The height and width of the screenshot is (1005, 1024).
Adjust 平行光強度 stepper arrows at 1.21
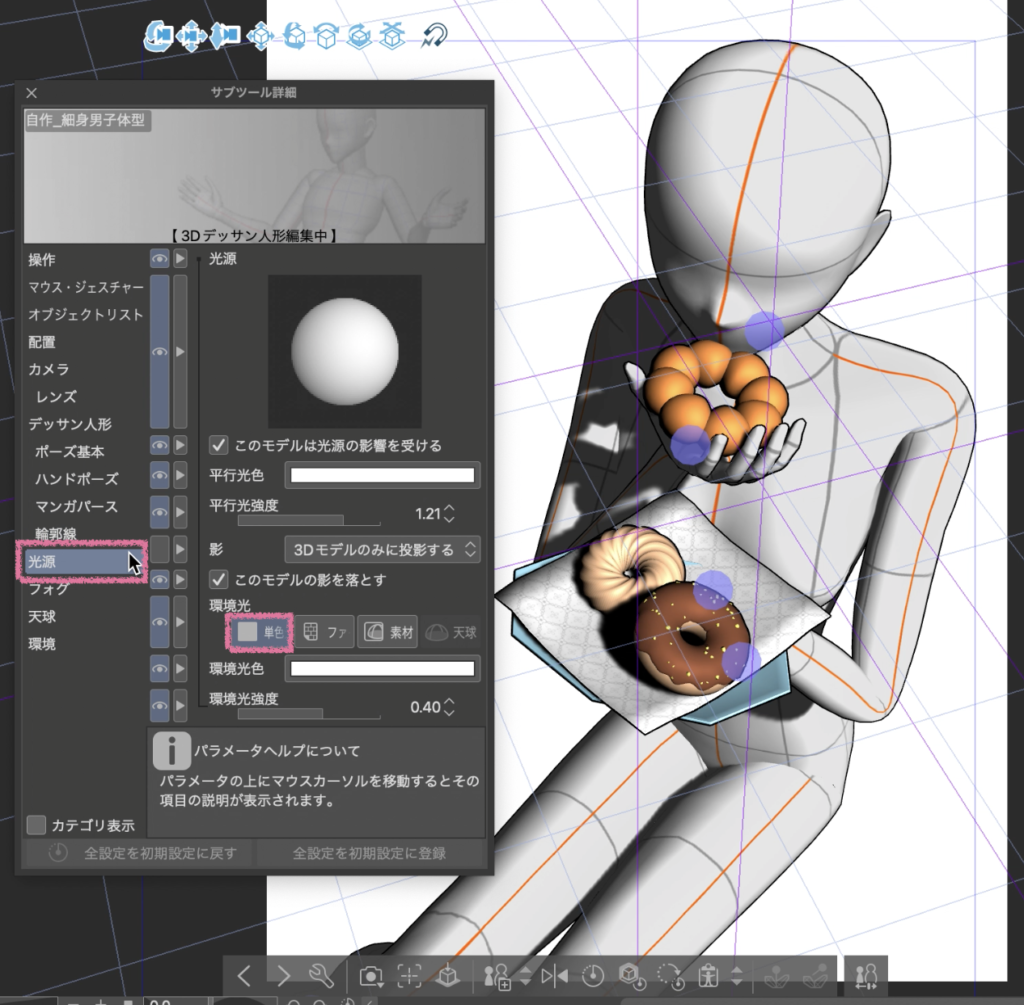[x=448, y=514]
